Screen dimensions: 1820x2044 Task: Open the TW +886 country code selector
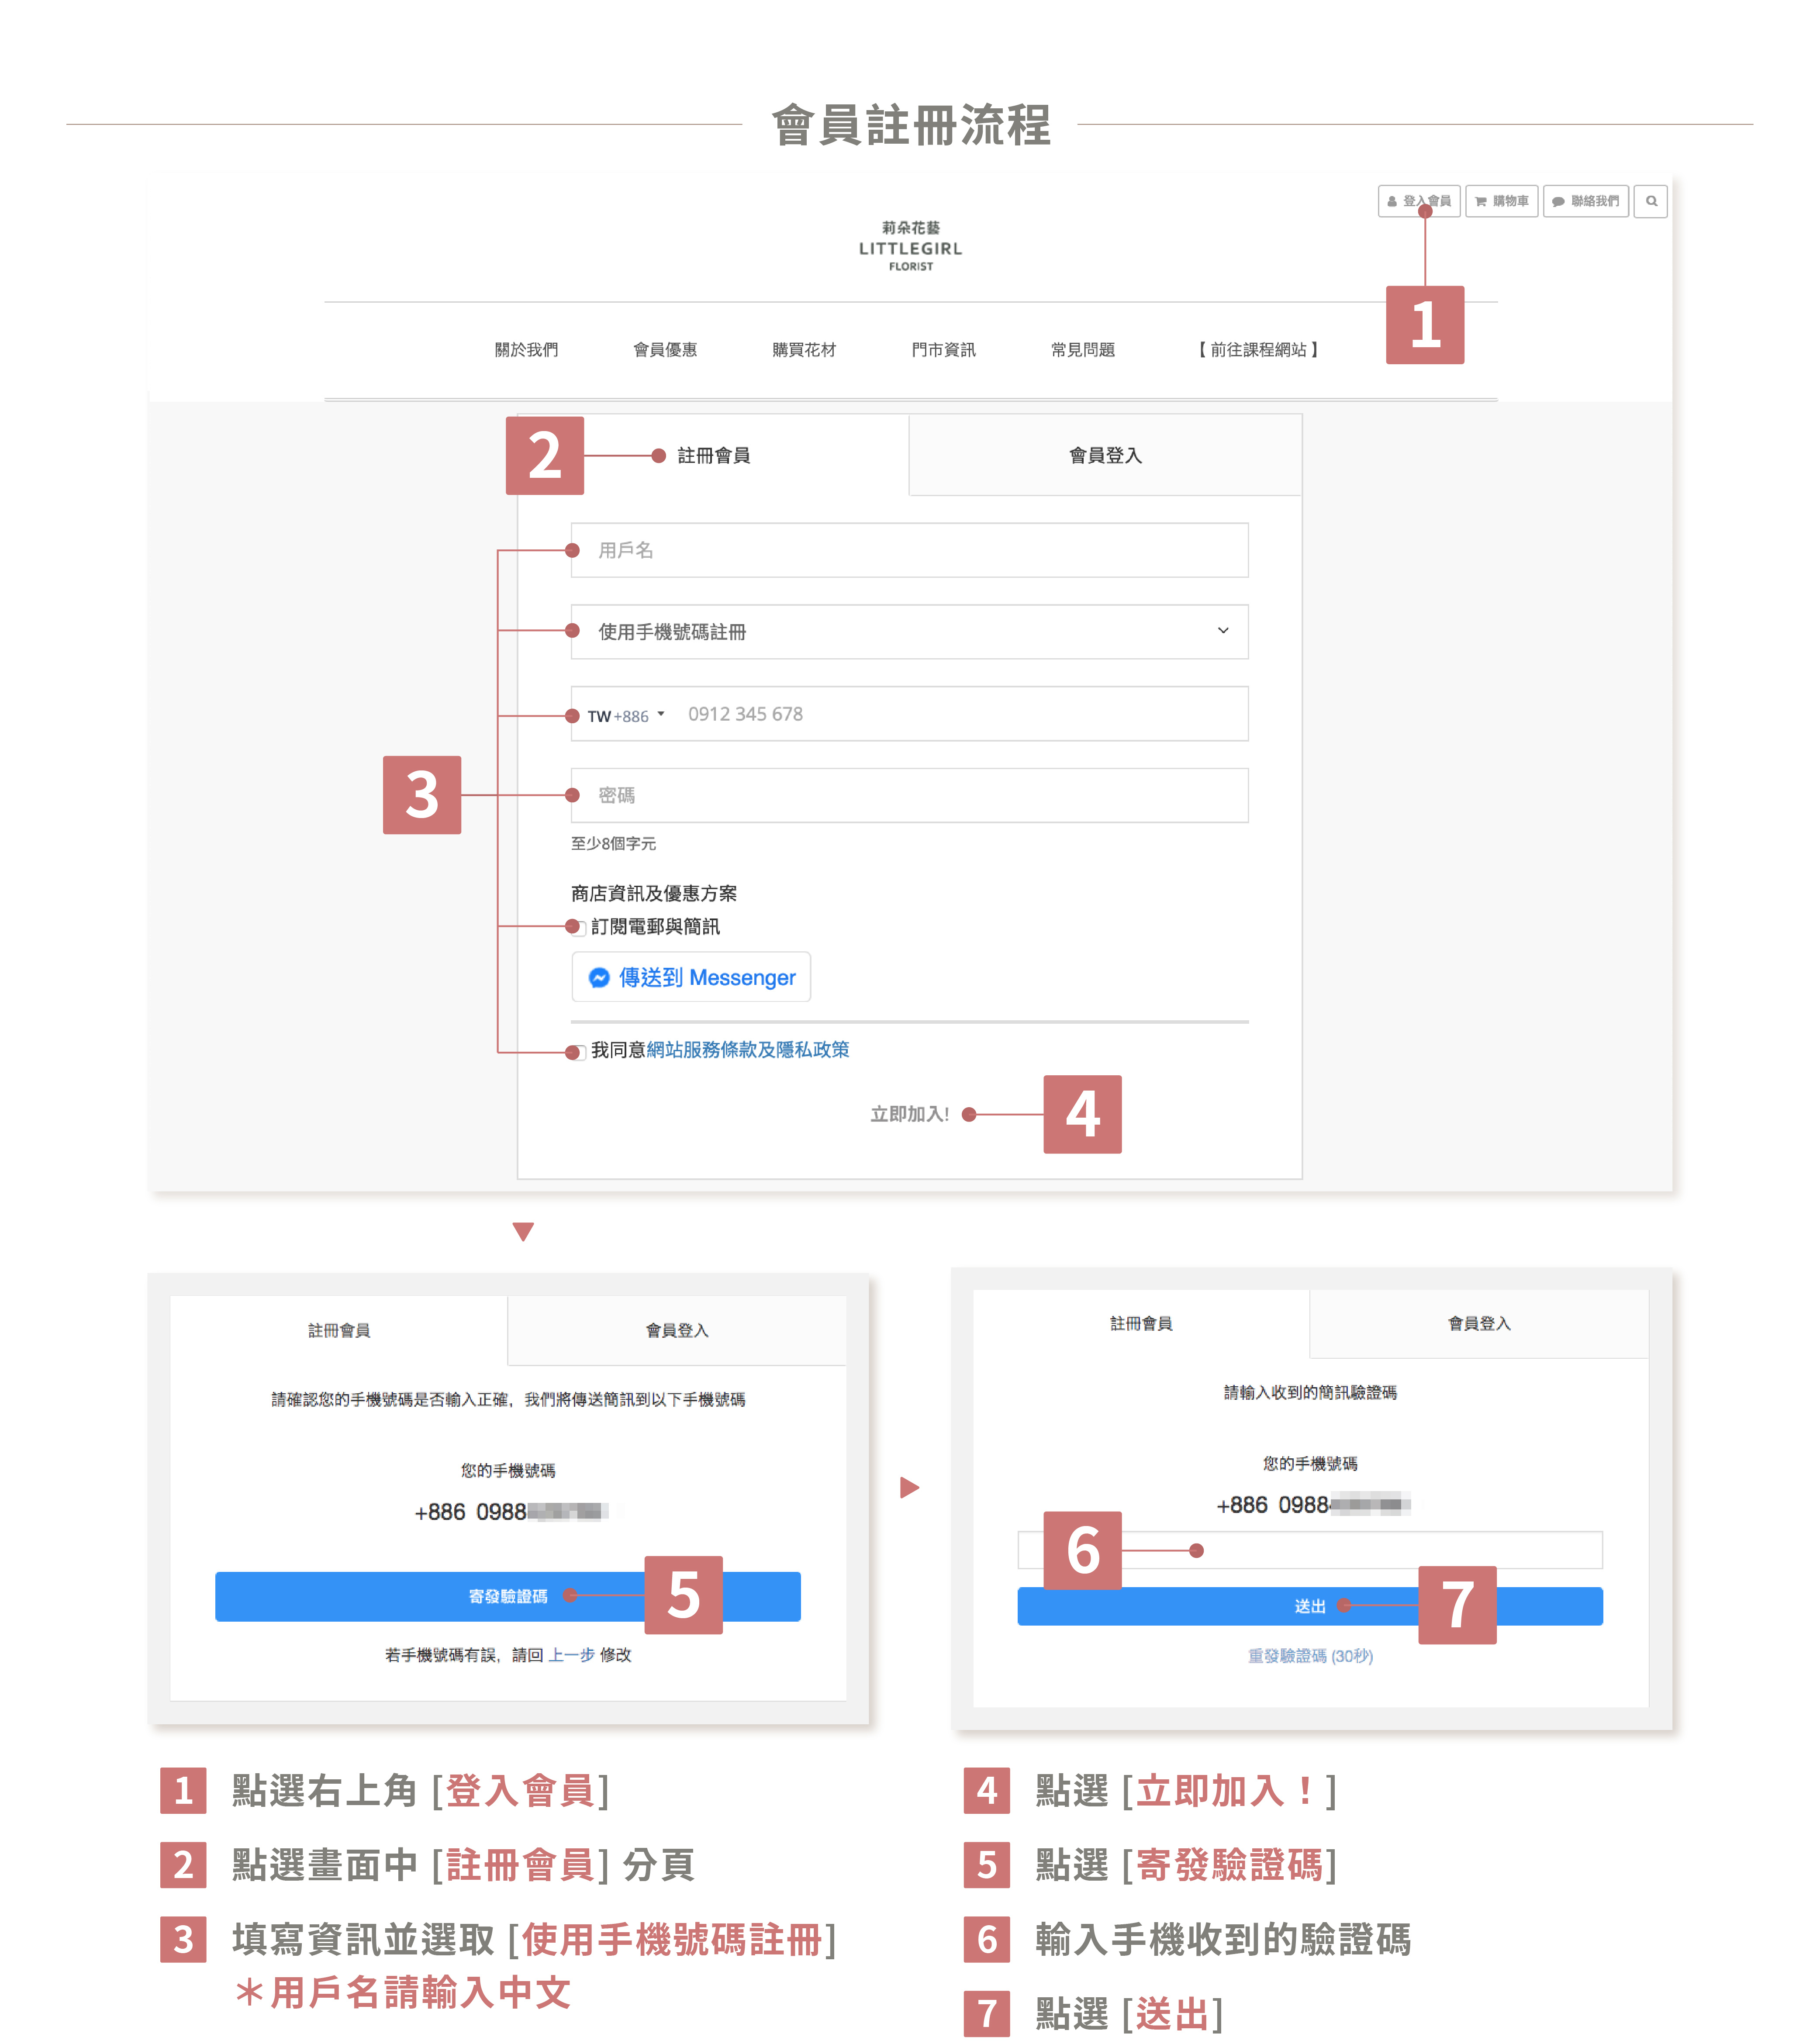(x=625, y=715)
